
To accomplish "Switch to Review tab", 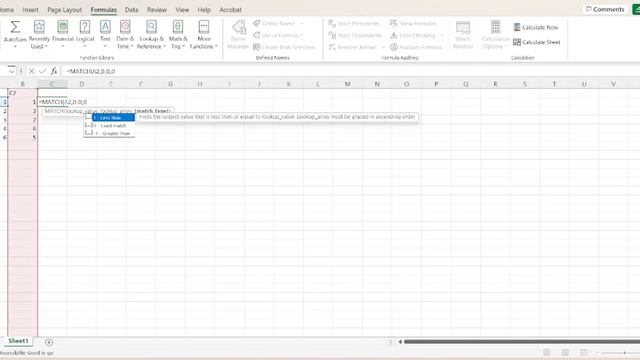I will click(x=157, y=9).
